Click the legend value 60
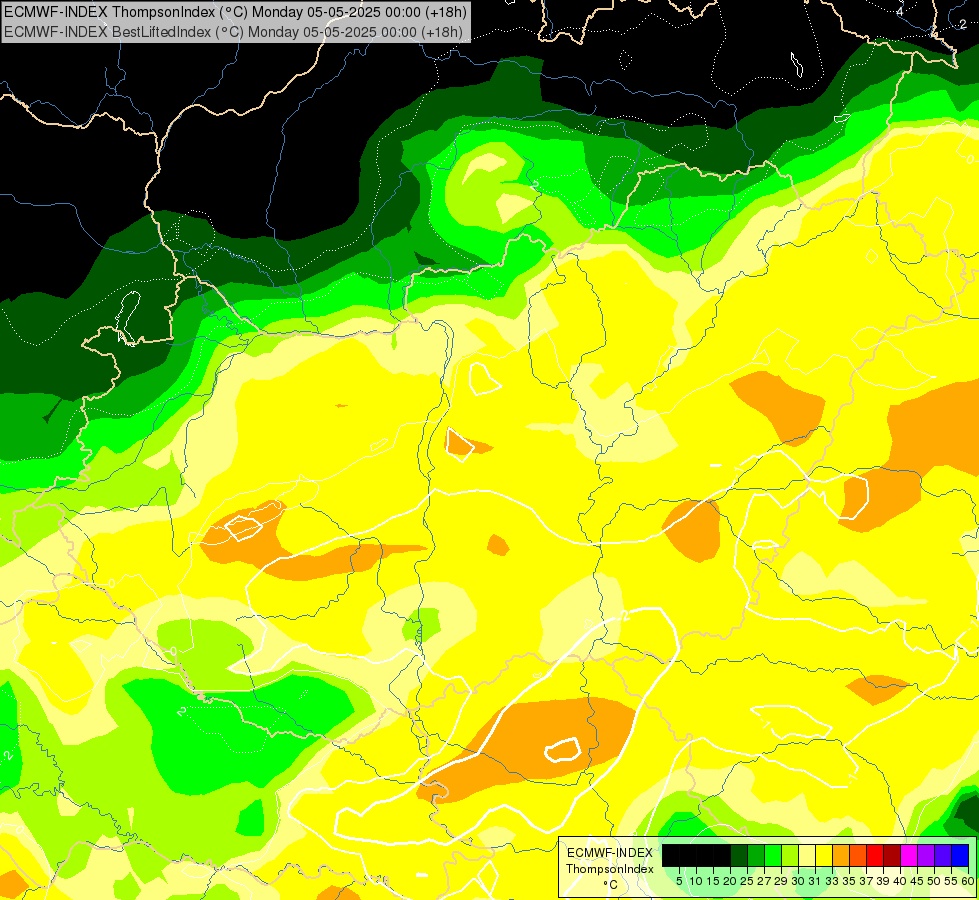The height and width of the screenshot is (900, 979). [968, 881]
